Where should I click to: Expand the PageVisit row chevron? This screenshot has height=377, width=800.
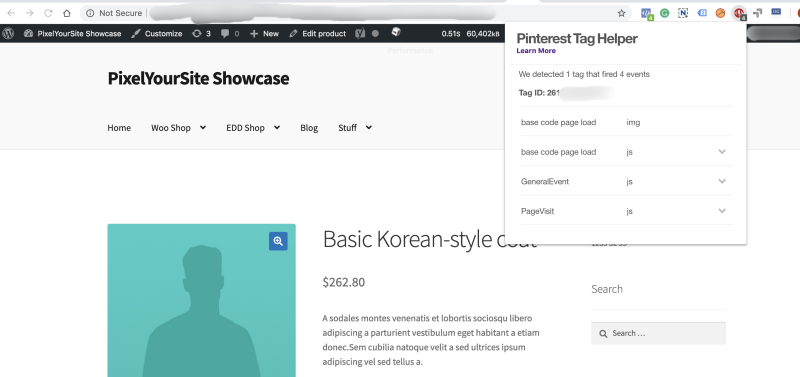(722, 211)
